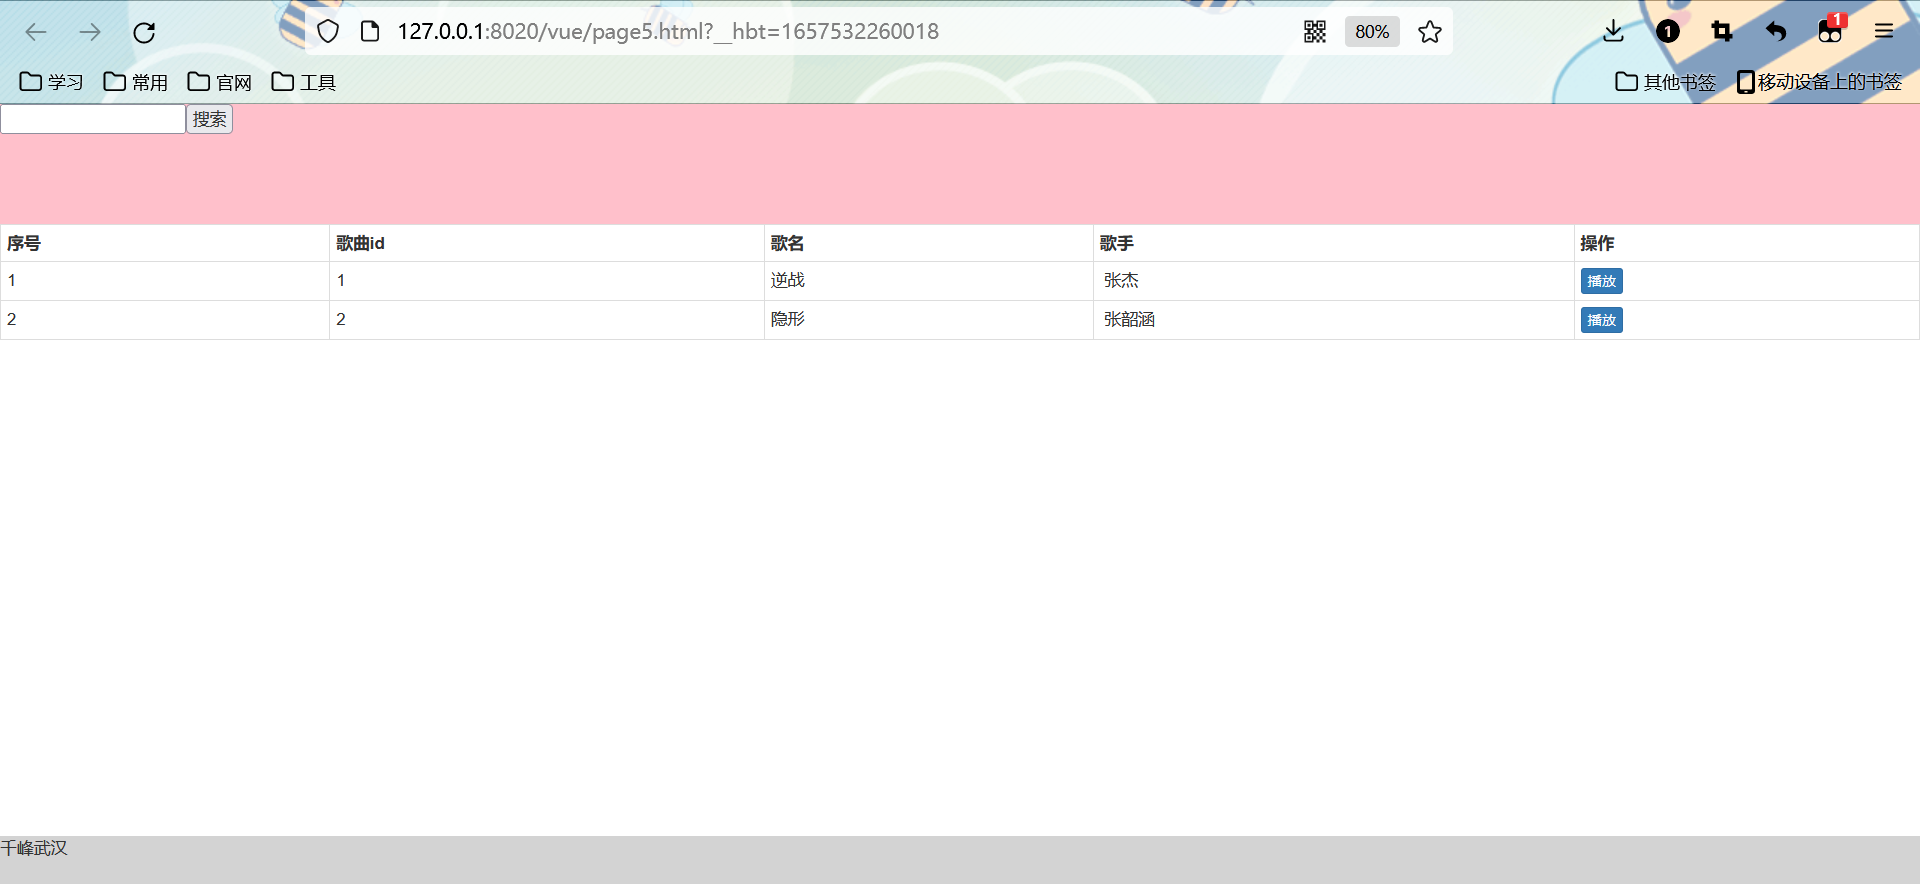Open the shield tracking protection icon
This screenshot has width=1920, height=889.
(x=328, y=31)
